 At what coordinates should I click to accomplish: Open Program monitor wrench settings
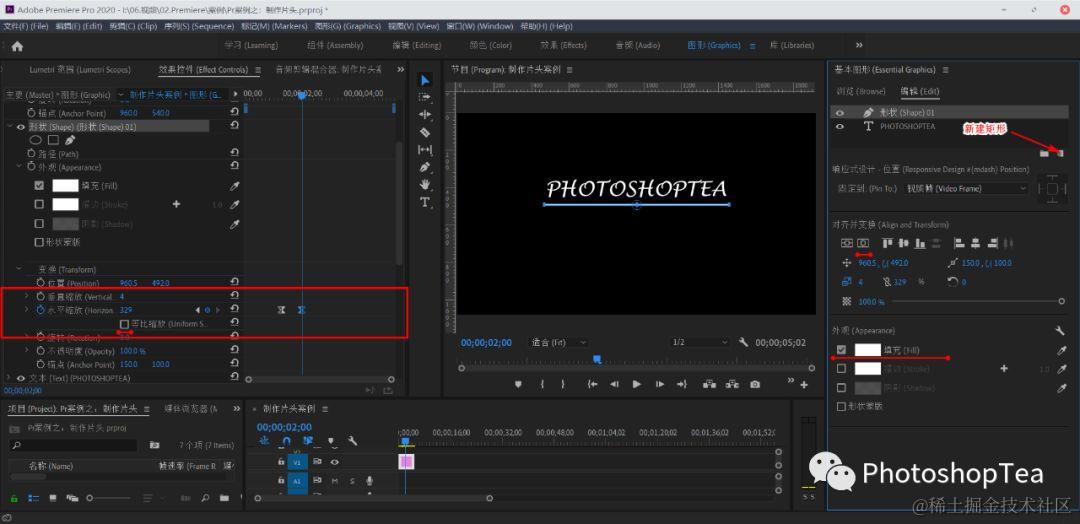[743, 342]
